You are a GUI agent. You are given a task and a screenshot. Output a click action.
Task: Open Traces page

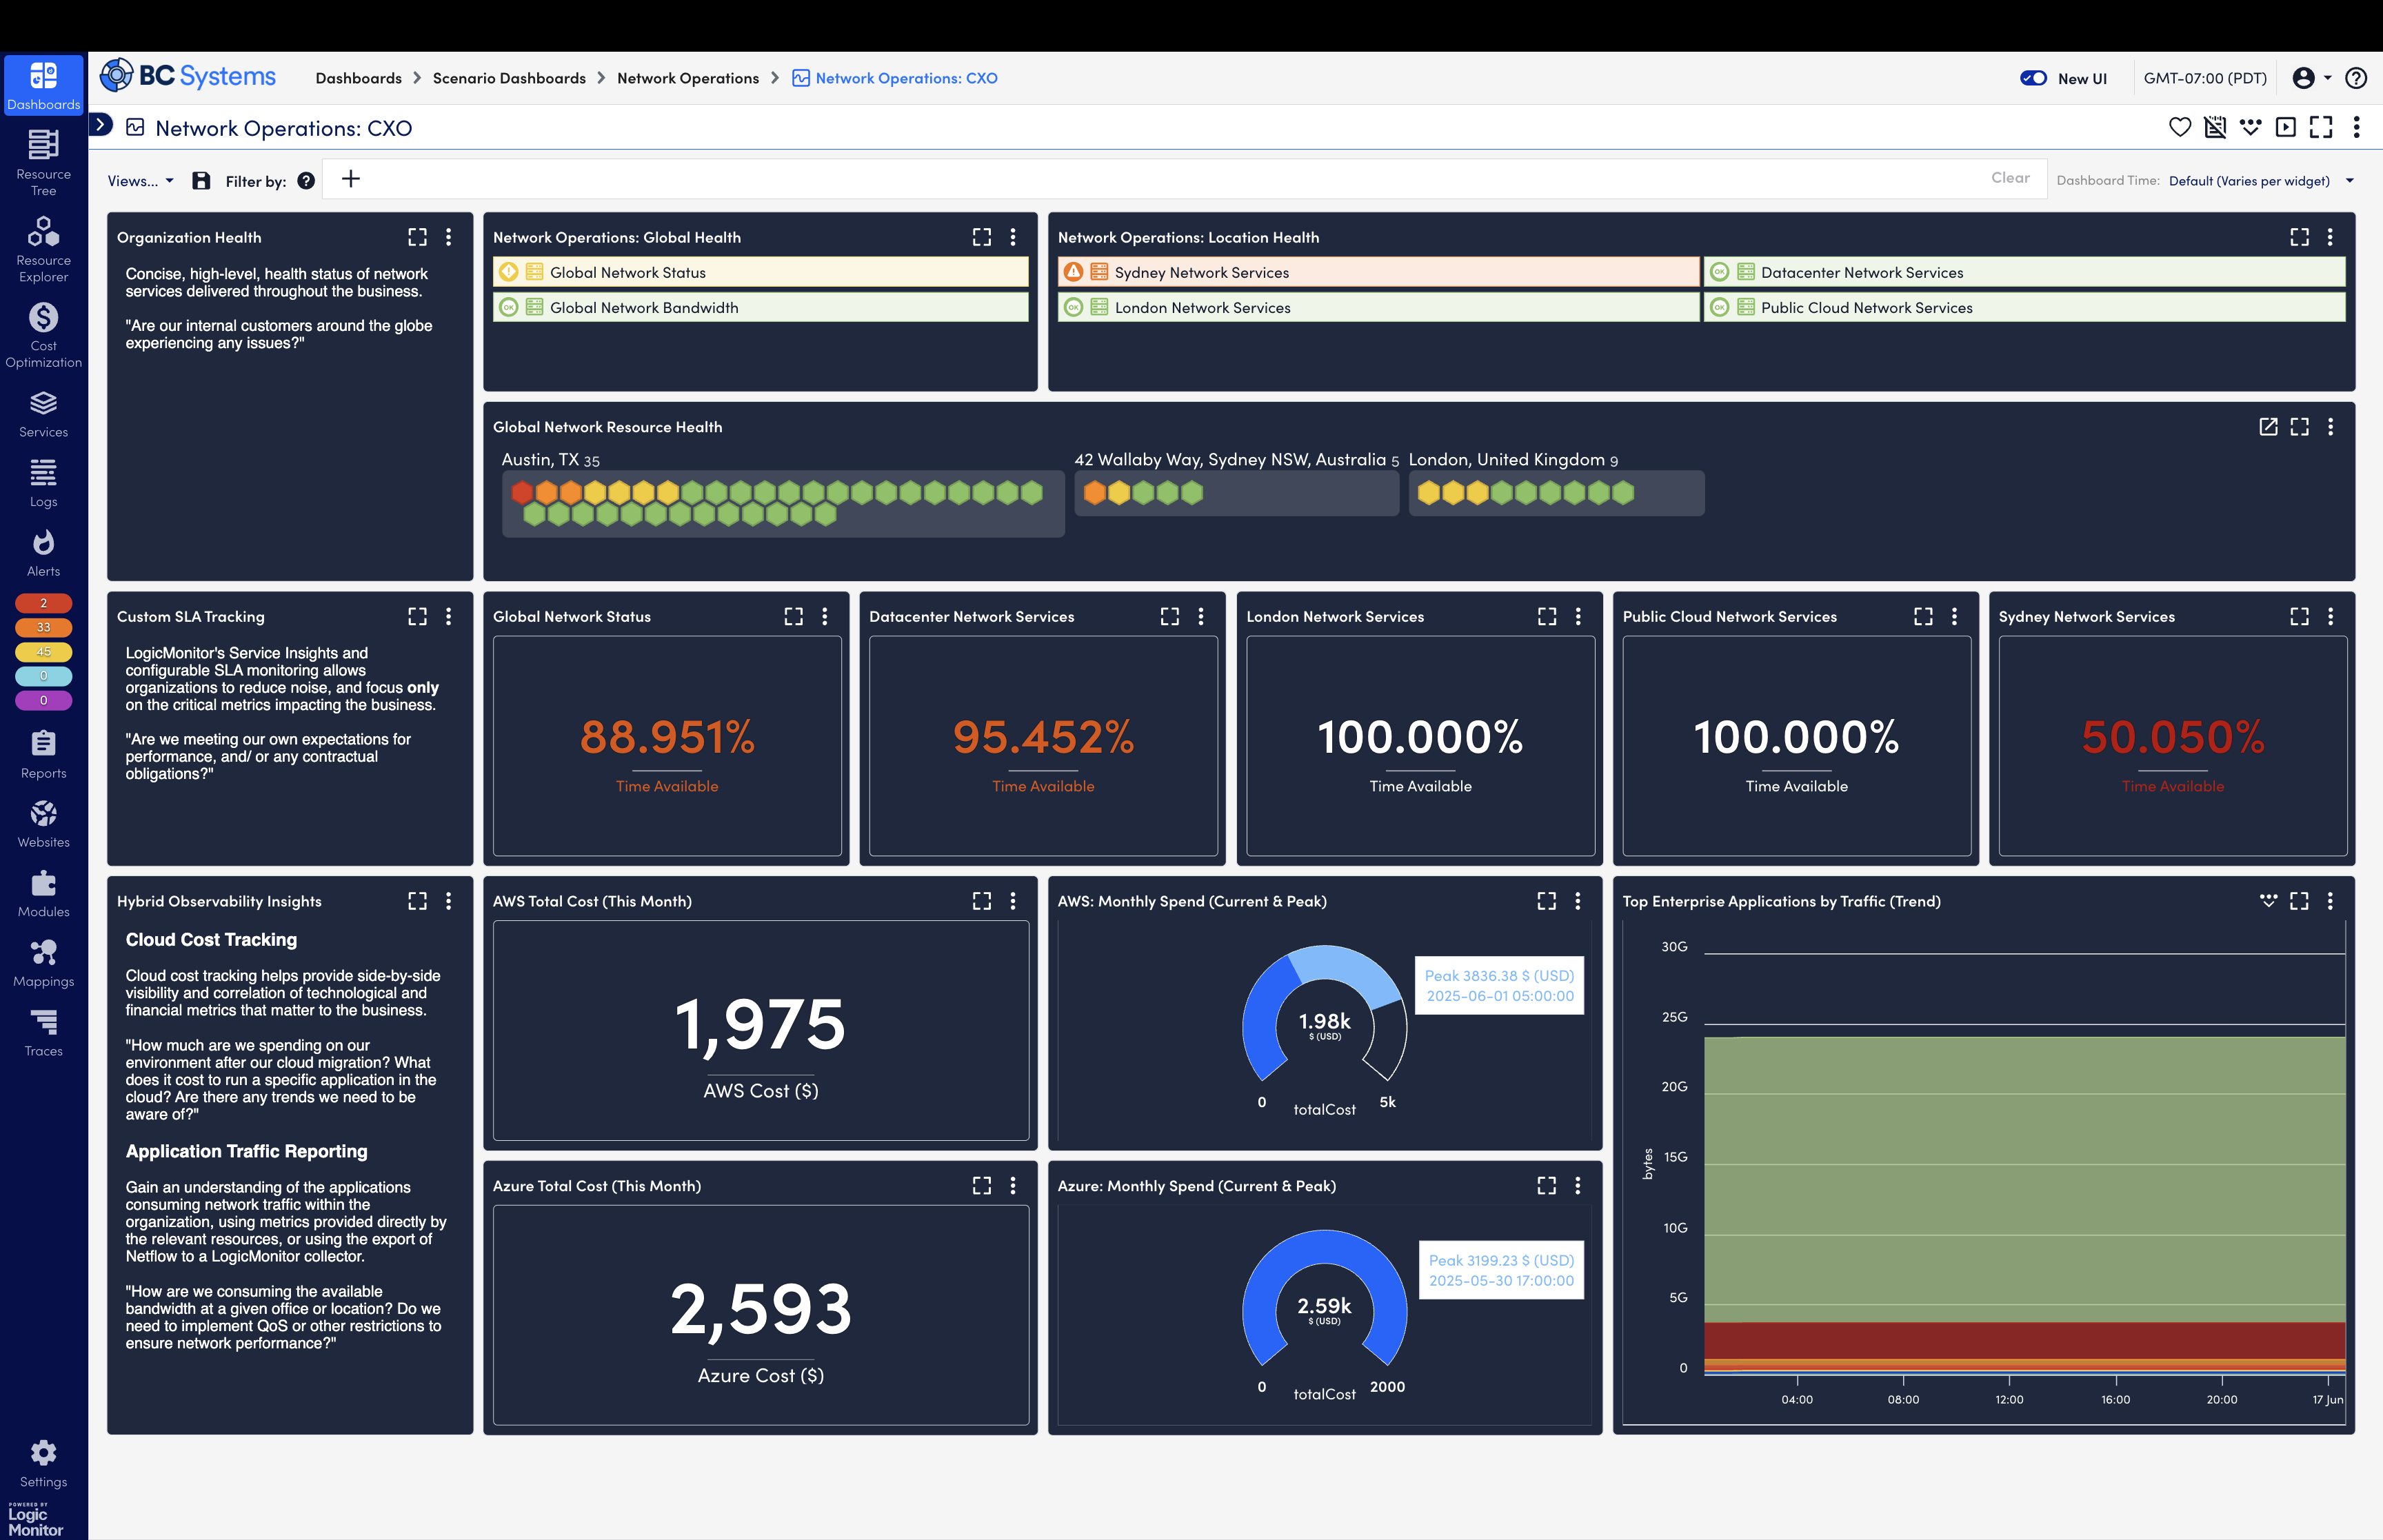pos(43,1033)
